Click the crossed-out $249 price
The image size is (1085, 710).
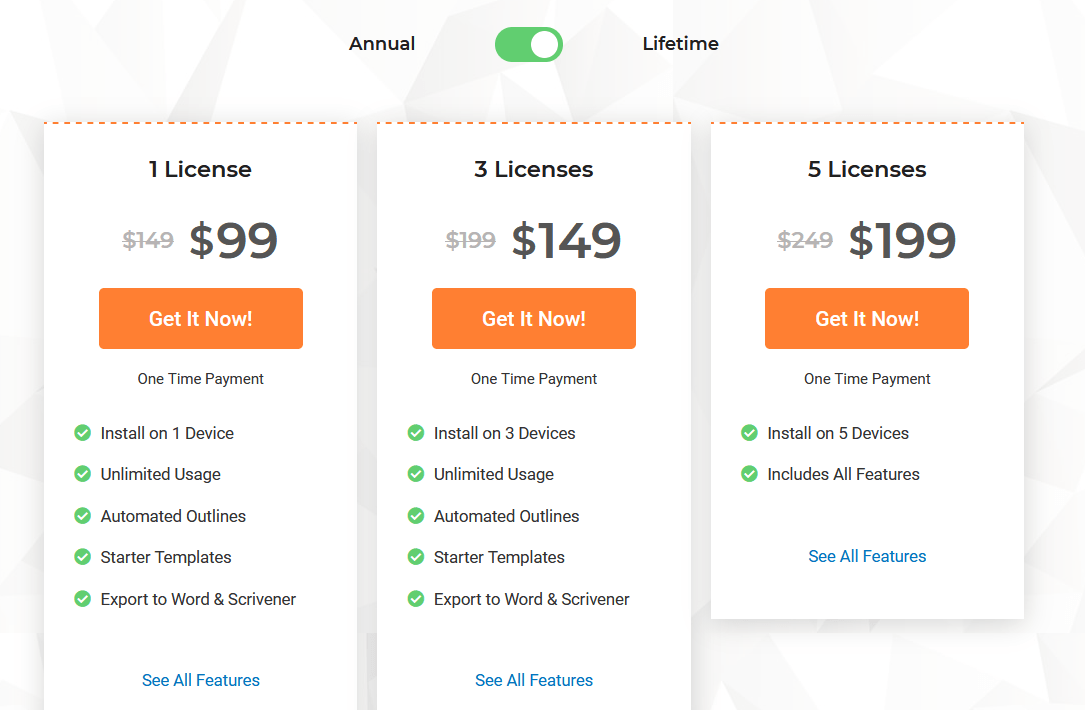(804, 240)
